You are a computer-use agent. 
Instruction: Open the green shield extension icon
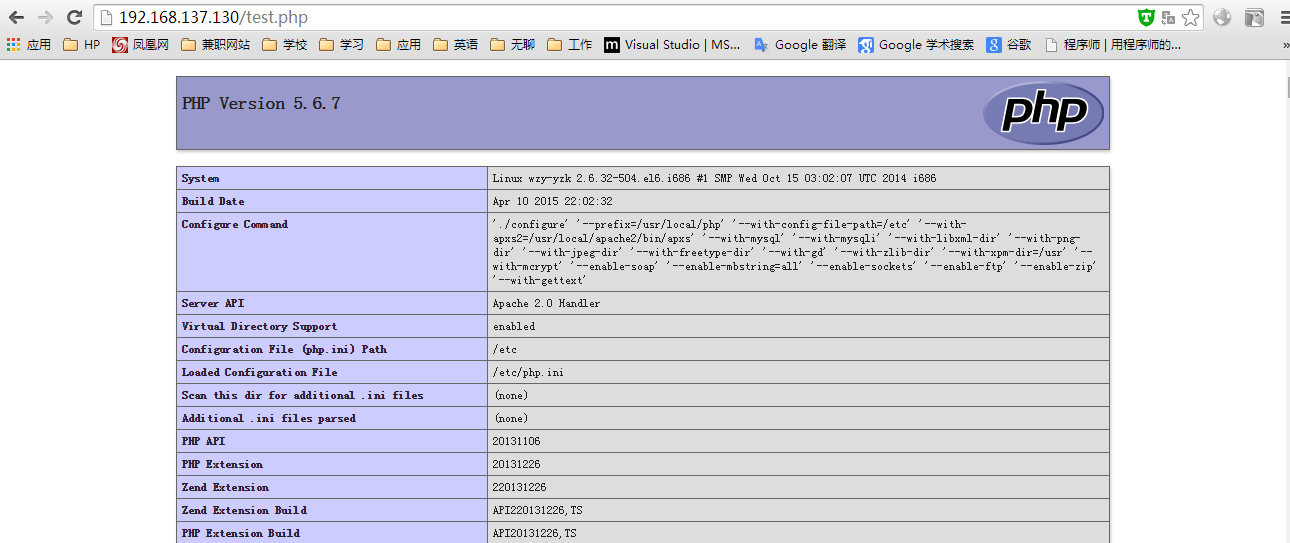(x=1147, y=17)
